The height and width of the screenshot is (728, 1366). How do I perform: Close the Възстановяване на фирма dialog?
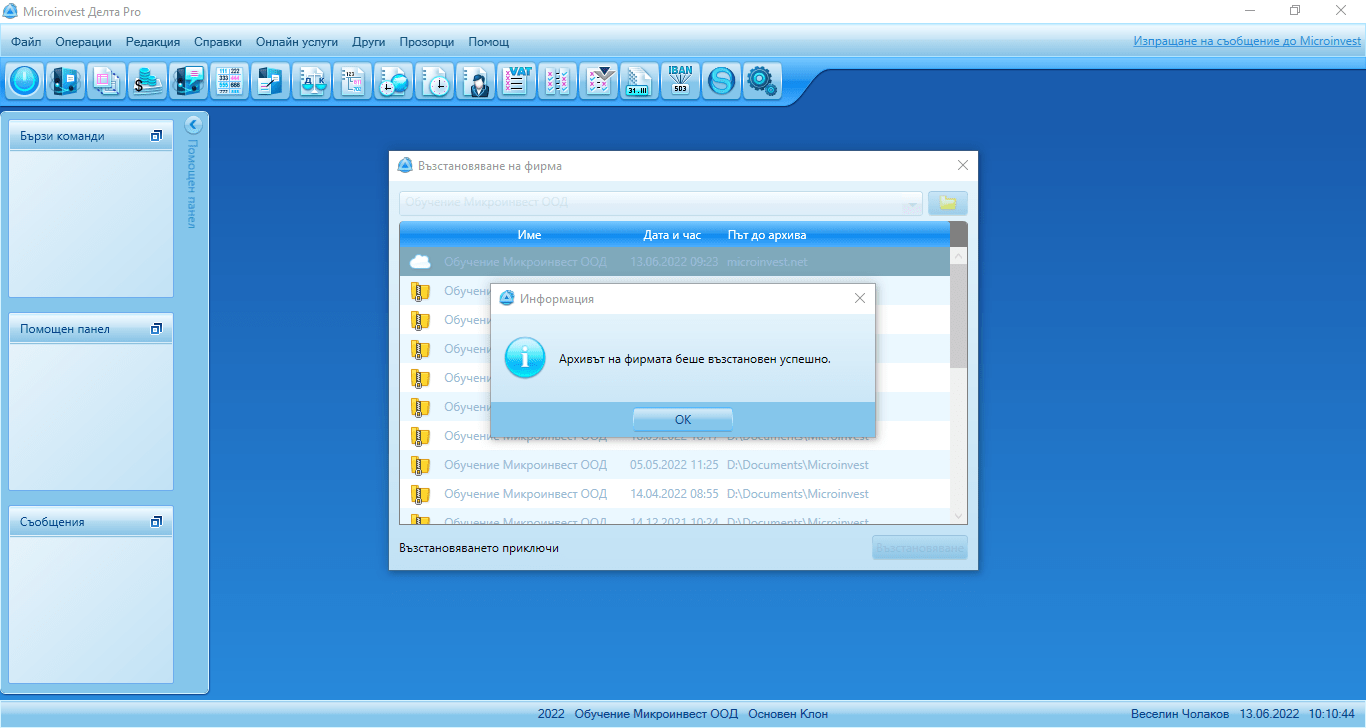tap(963, 165)
